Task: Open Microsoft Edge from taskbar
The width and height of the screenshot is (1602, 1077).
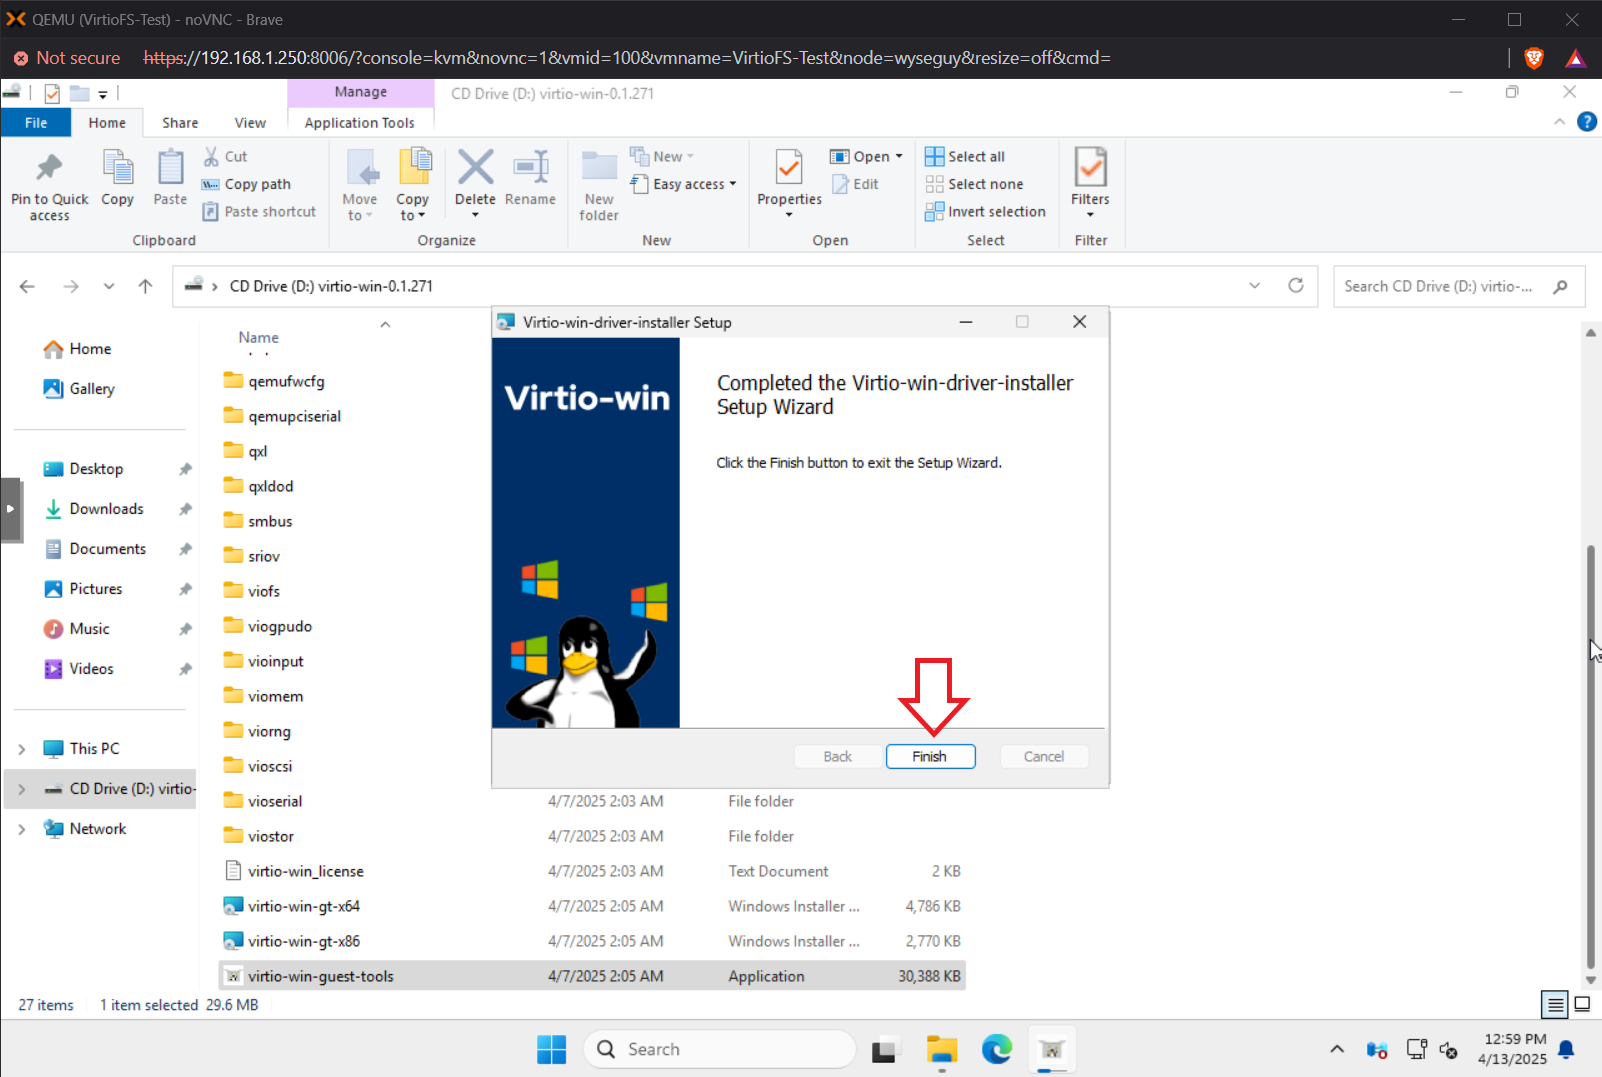Action: coord(996,1049)
